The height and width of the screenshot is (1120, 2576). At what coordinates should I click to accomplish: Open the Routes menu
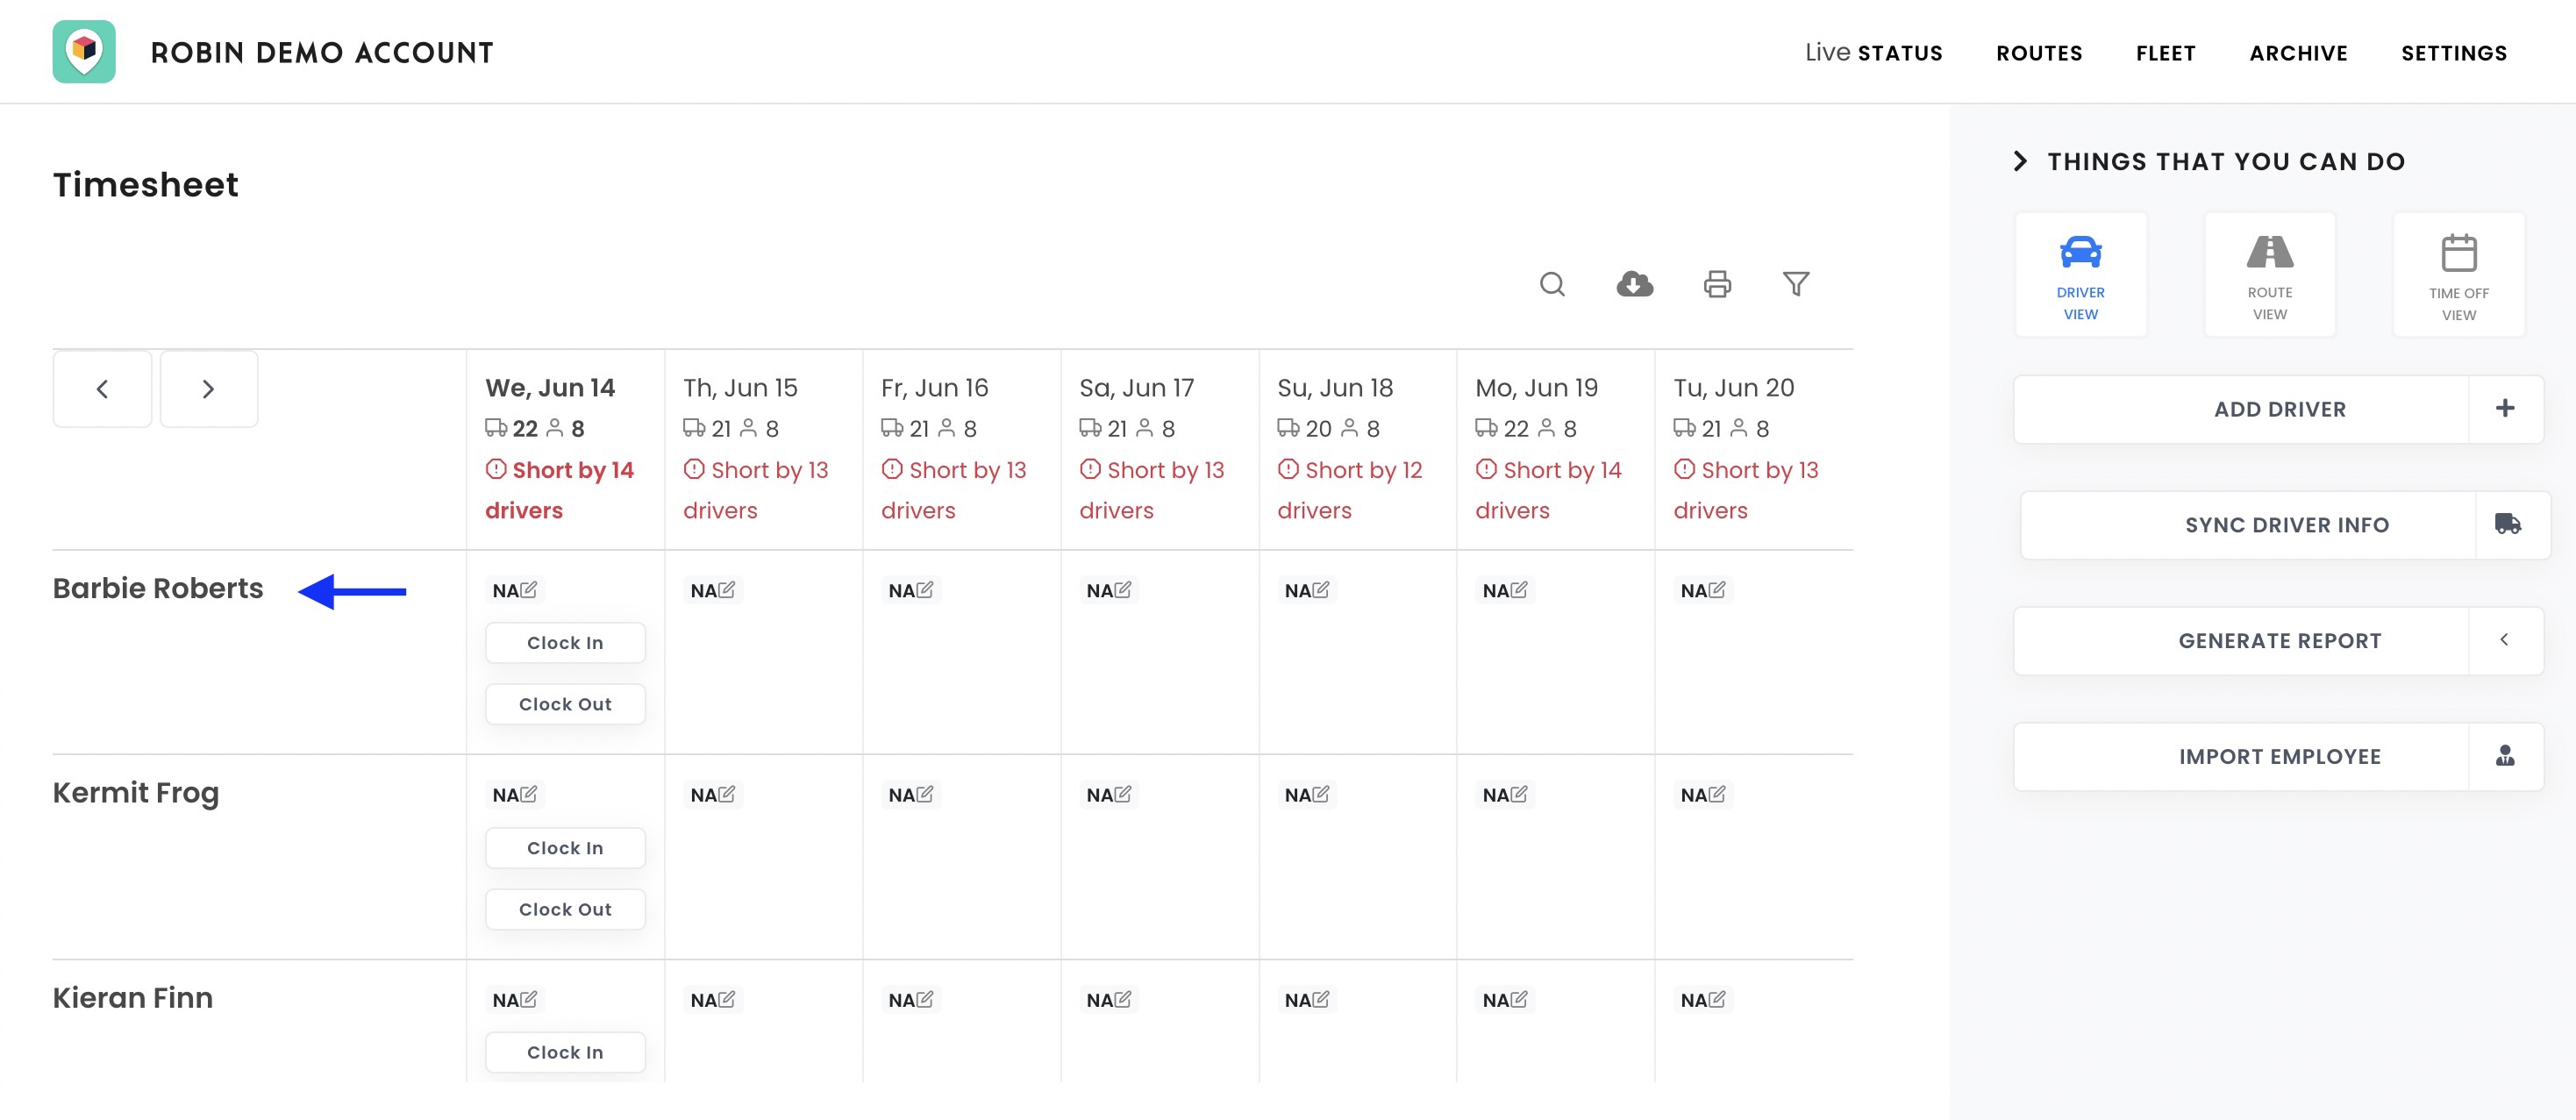pos(2039,53)
